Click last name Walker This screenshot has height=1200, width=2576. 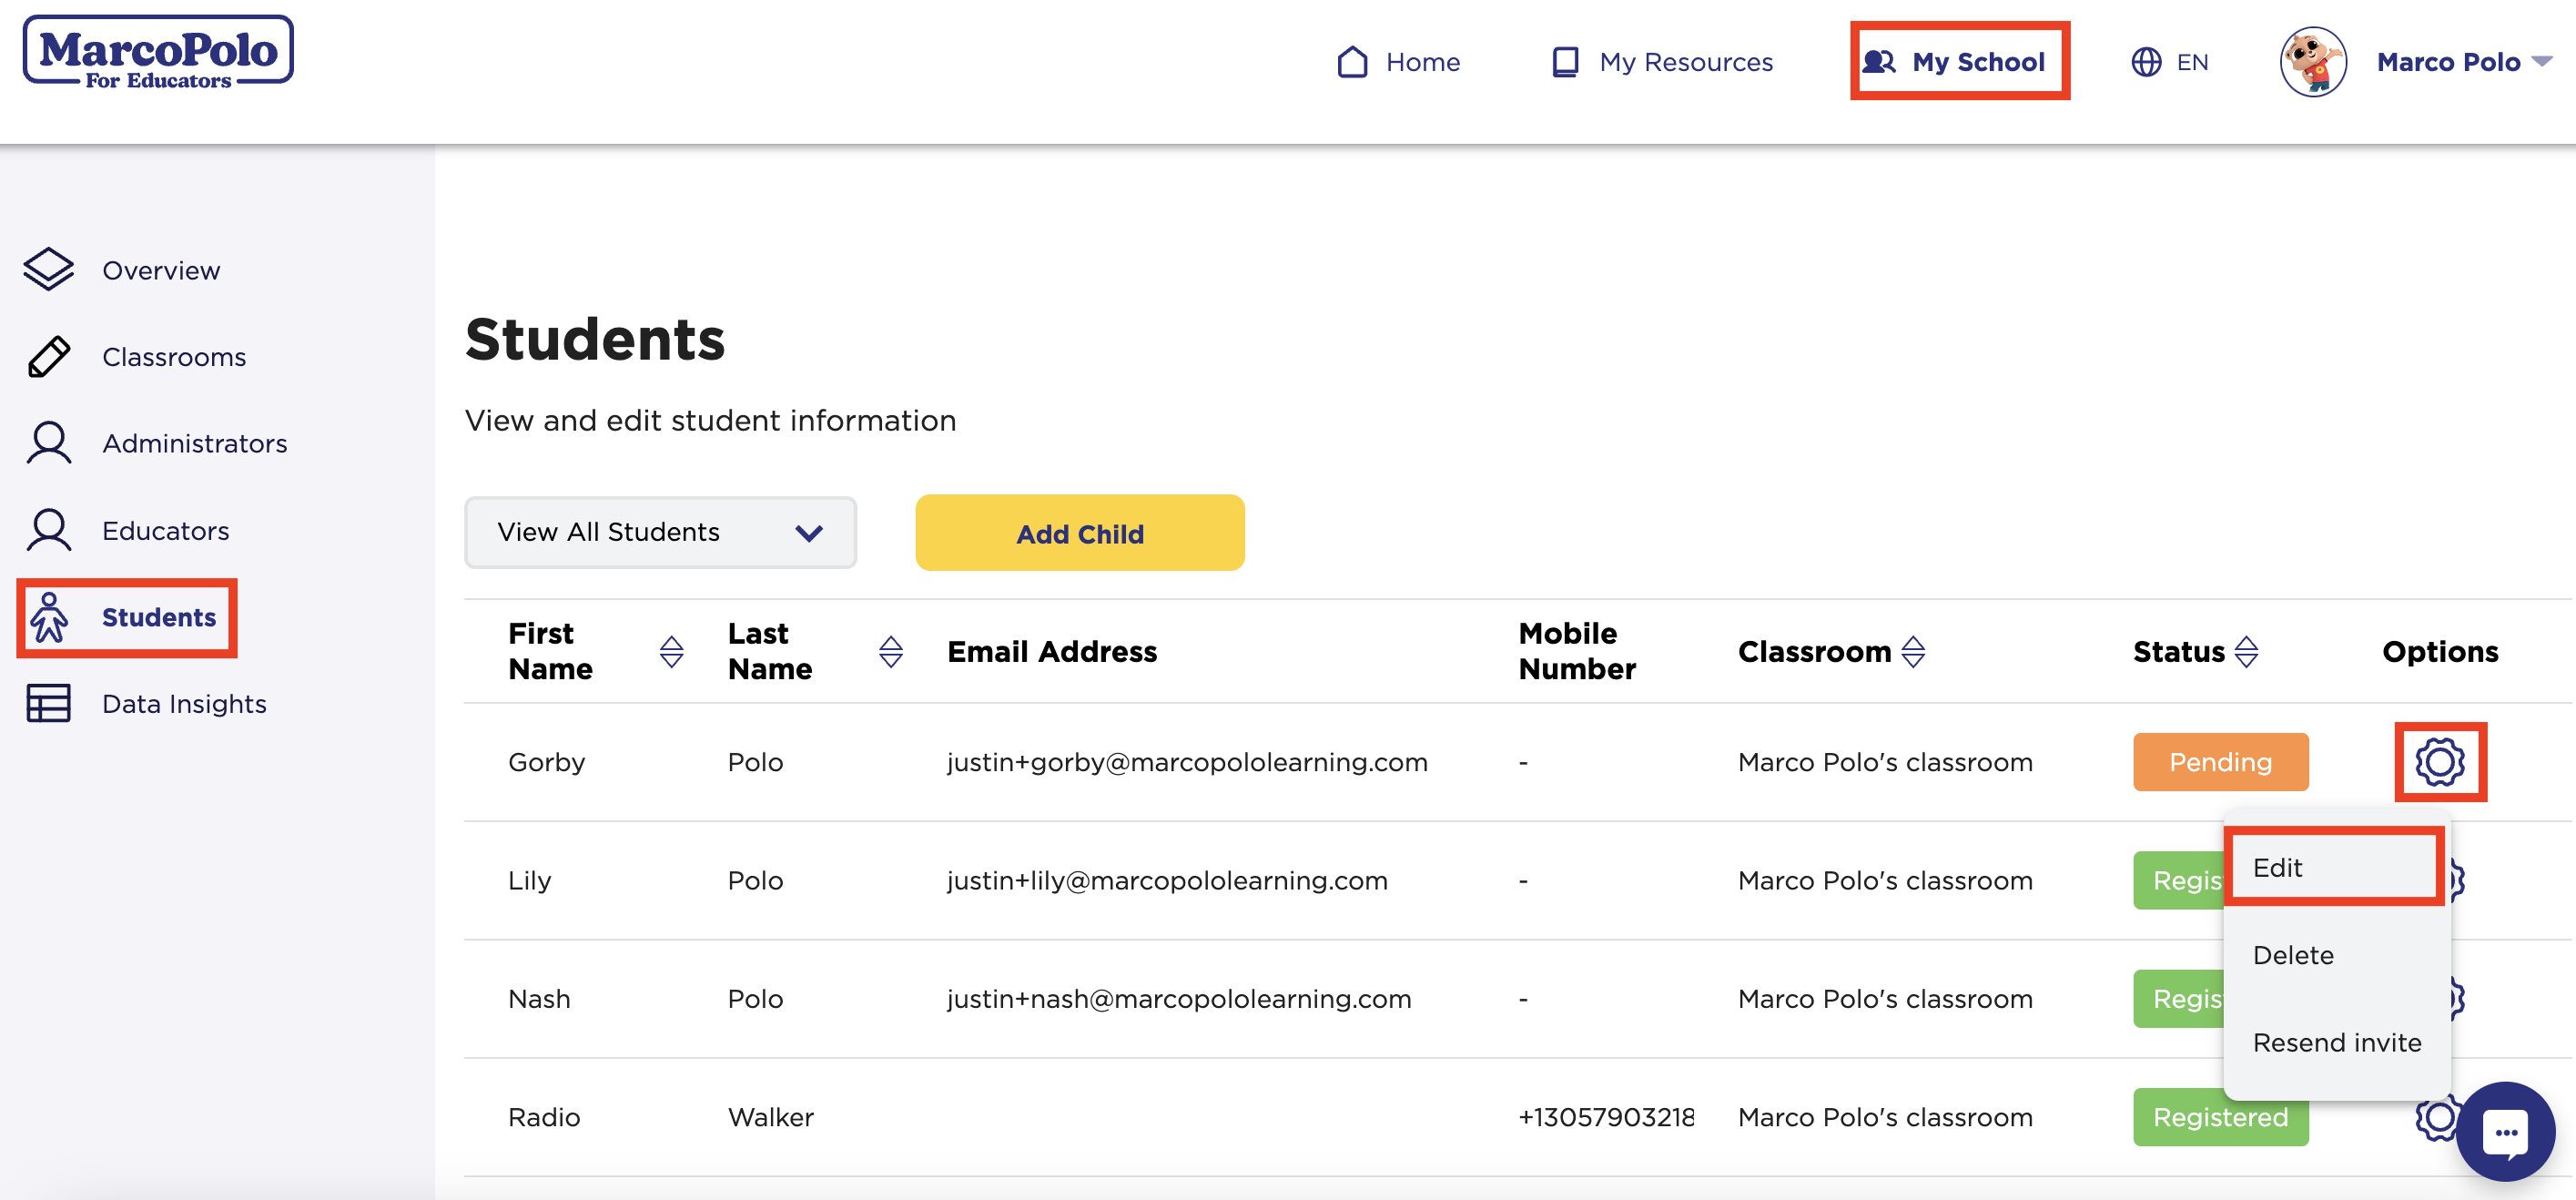tap(770, 1117)
